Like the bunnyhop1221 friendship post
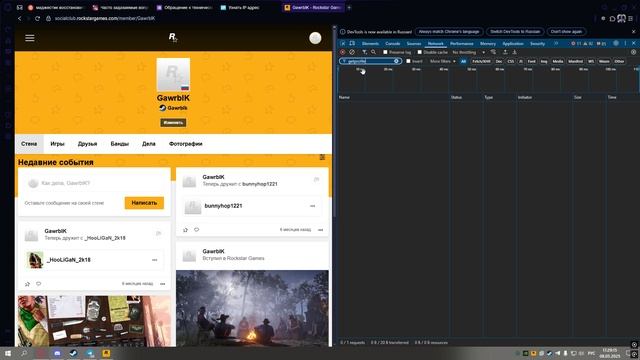 185,230
